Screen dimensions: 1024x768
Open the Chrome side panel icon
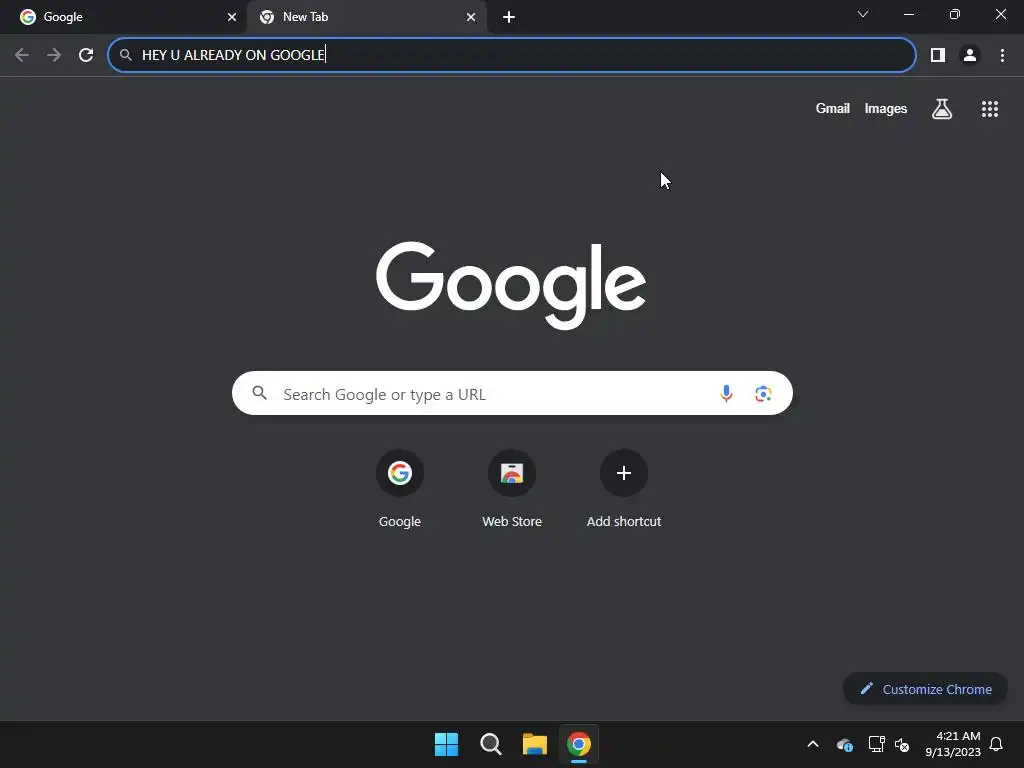click(938, 55)
